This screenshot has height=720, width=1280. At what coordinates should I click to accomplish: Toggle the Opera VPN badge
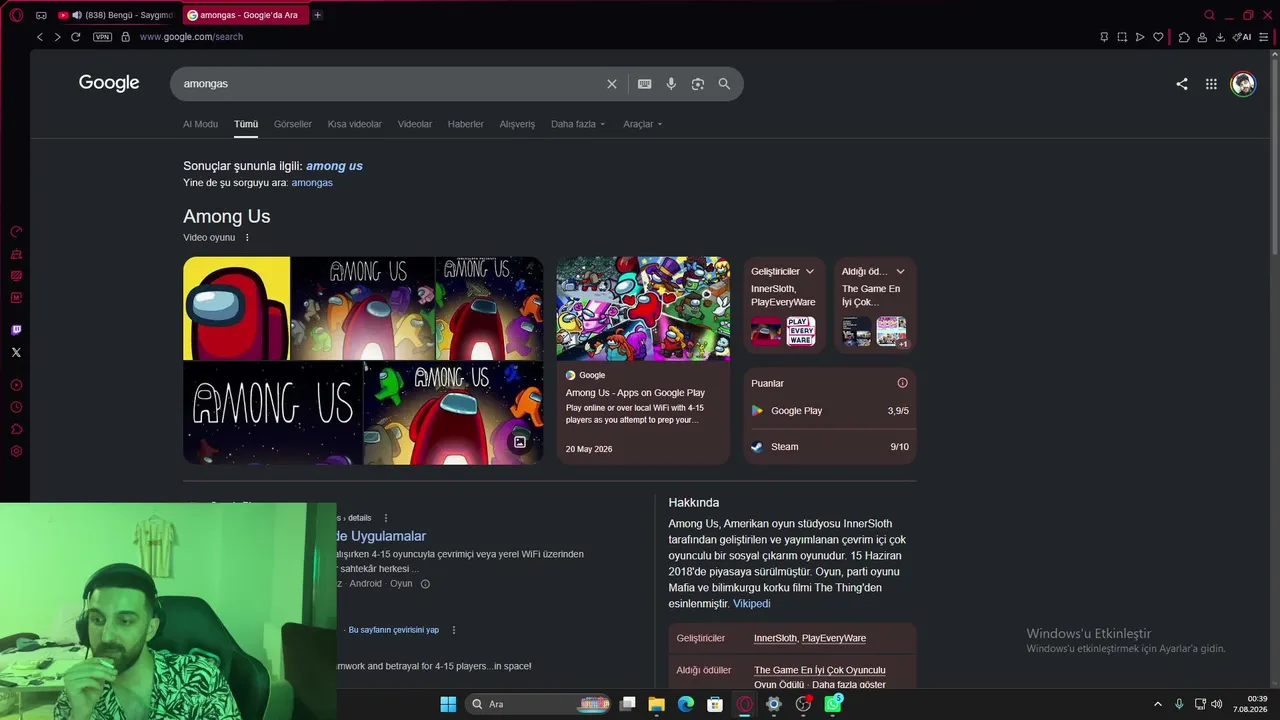point(102,37)
